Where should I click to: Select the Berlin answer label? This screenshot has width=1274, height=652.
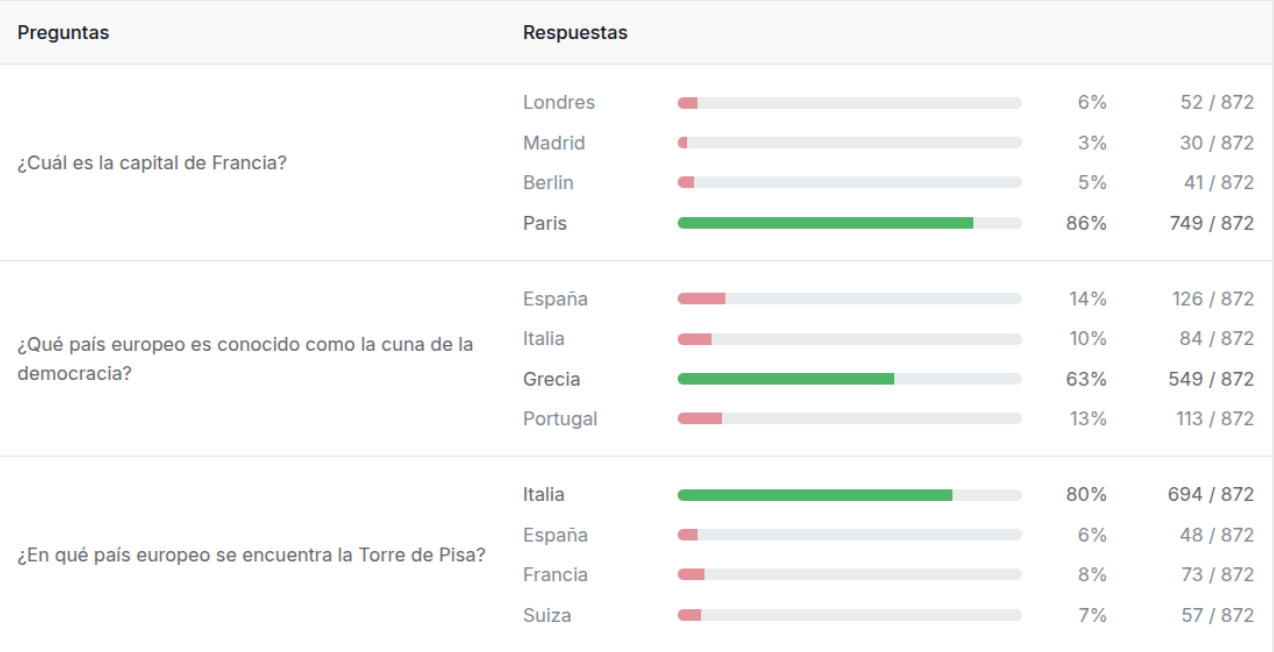pyautogui.click(x=548, y=183)
